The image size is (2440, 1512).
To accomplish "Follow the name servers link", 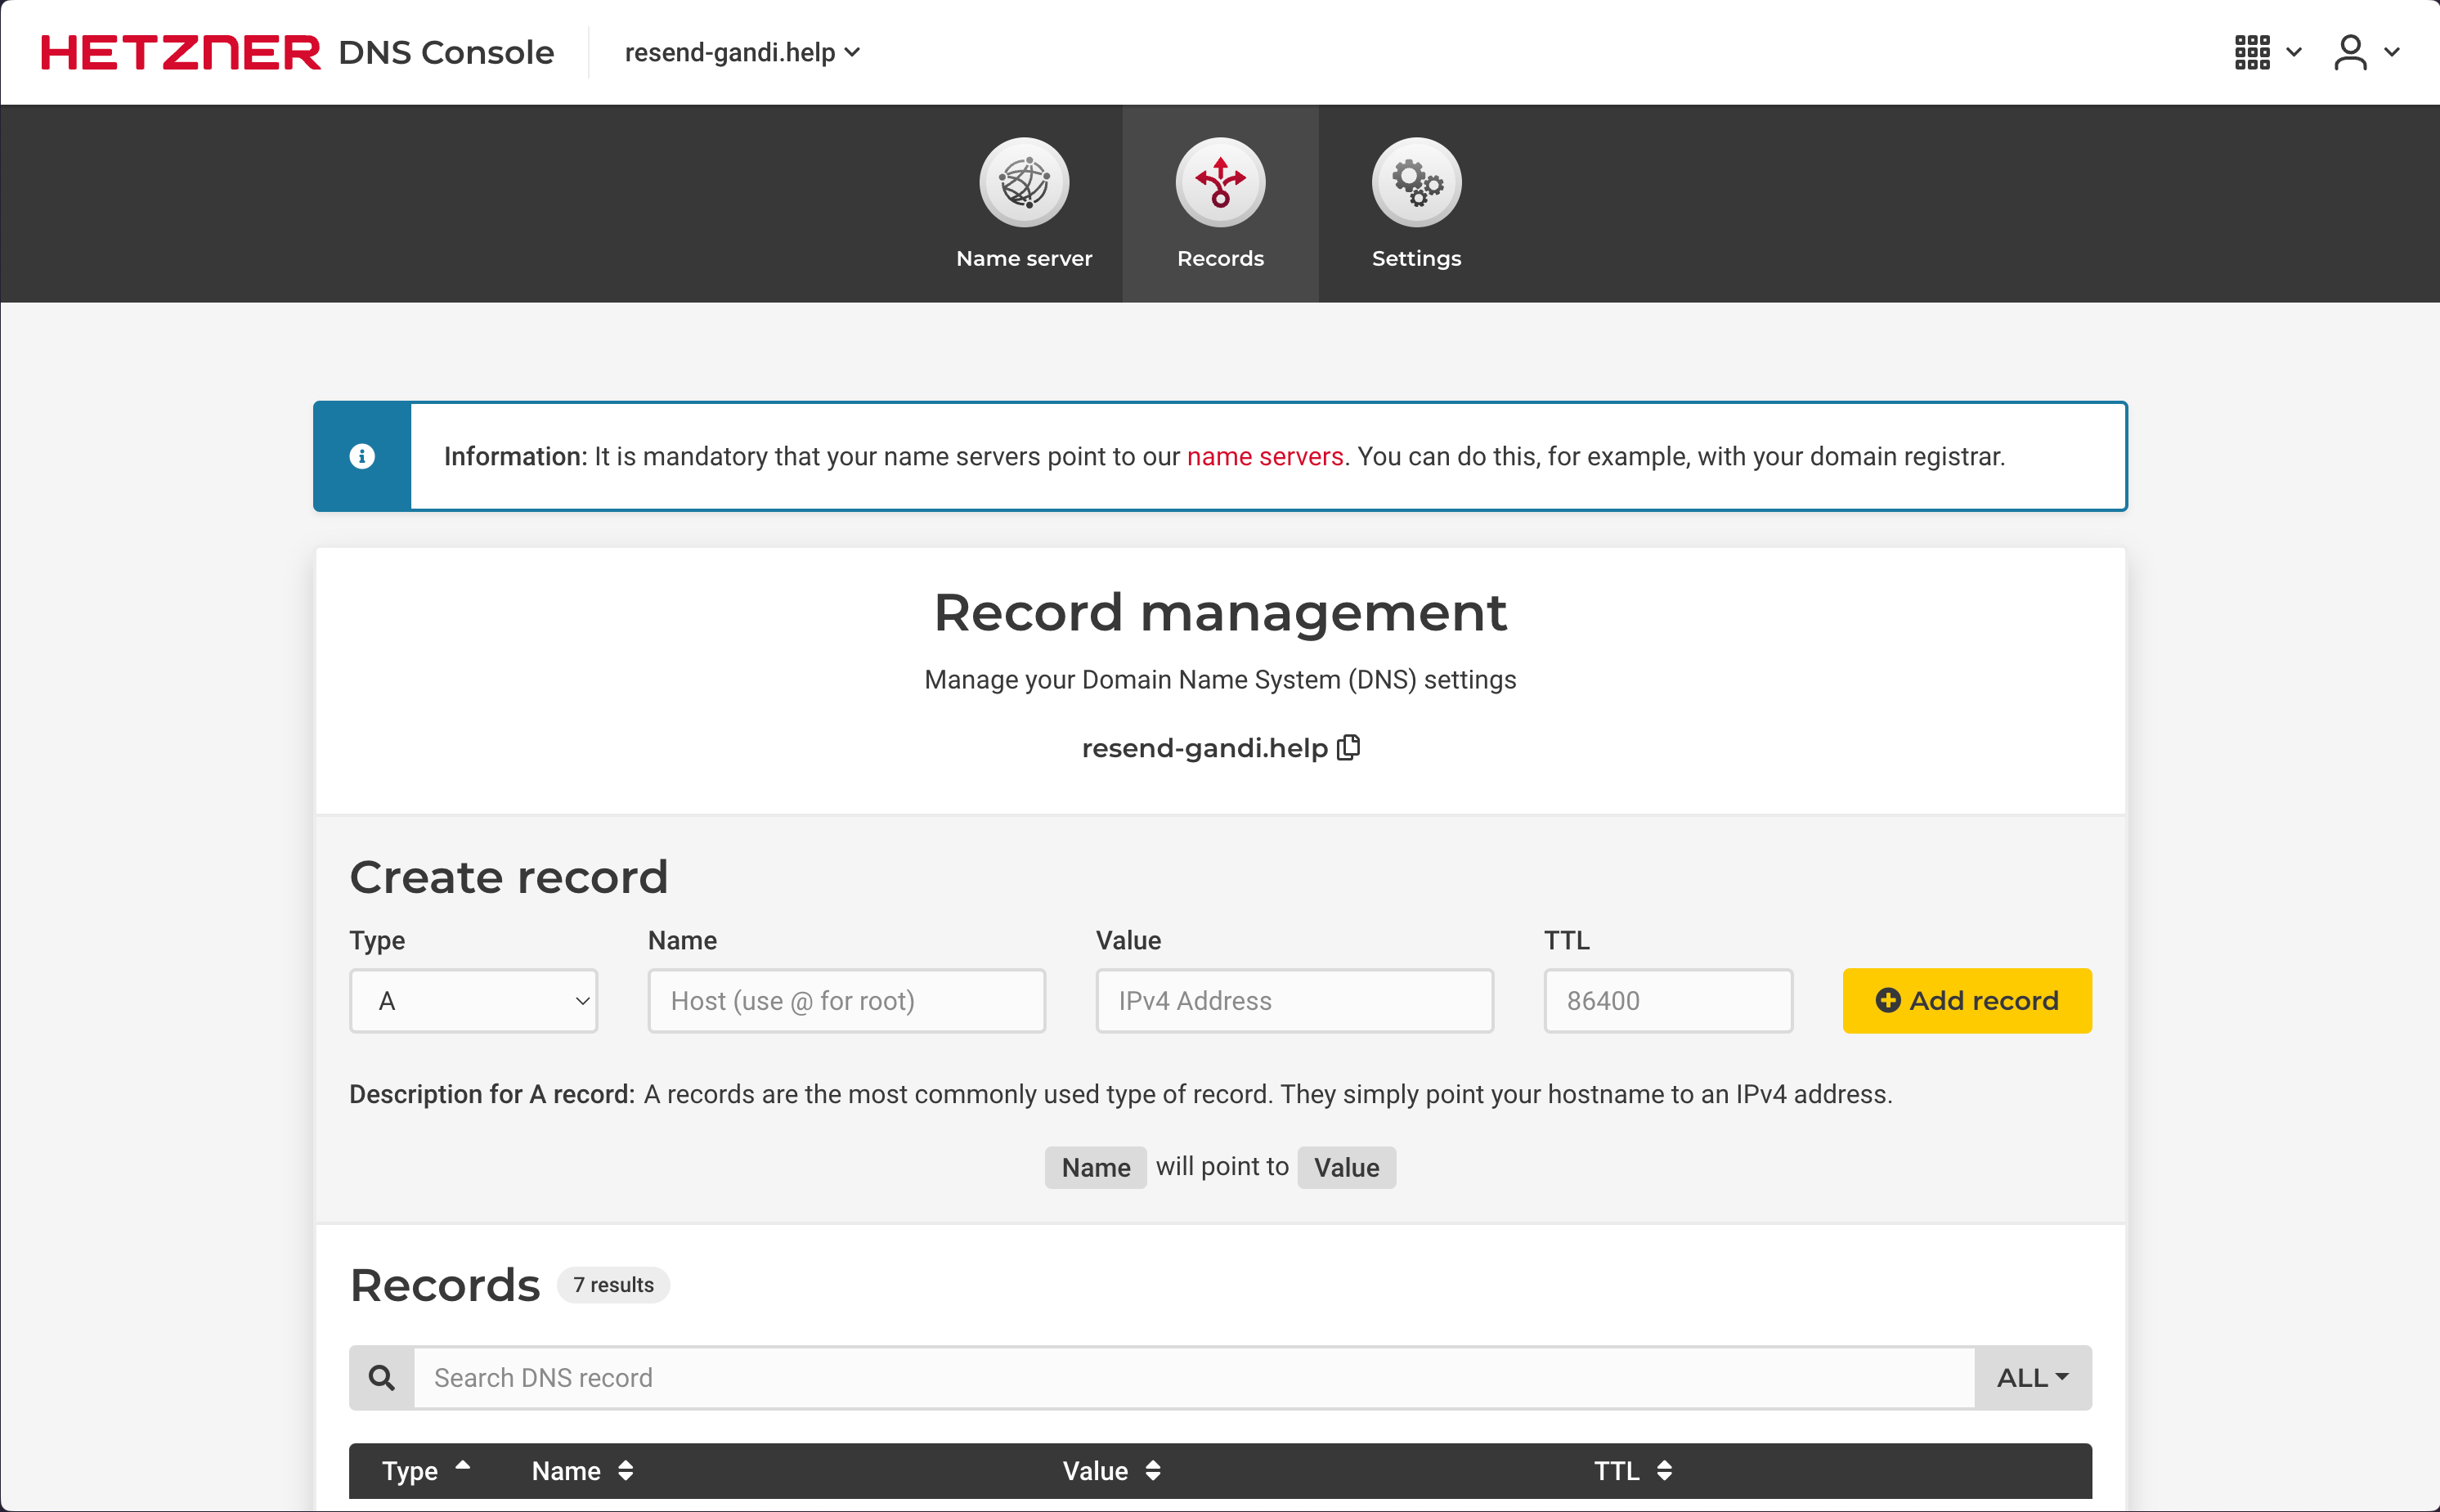I will [1264, 457].
